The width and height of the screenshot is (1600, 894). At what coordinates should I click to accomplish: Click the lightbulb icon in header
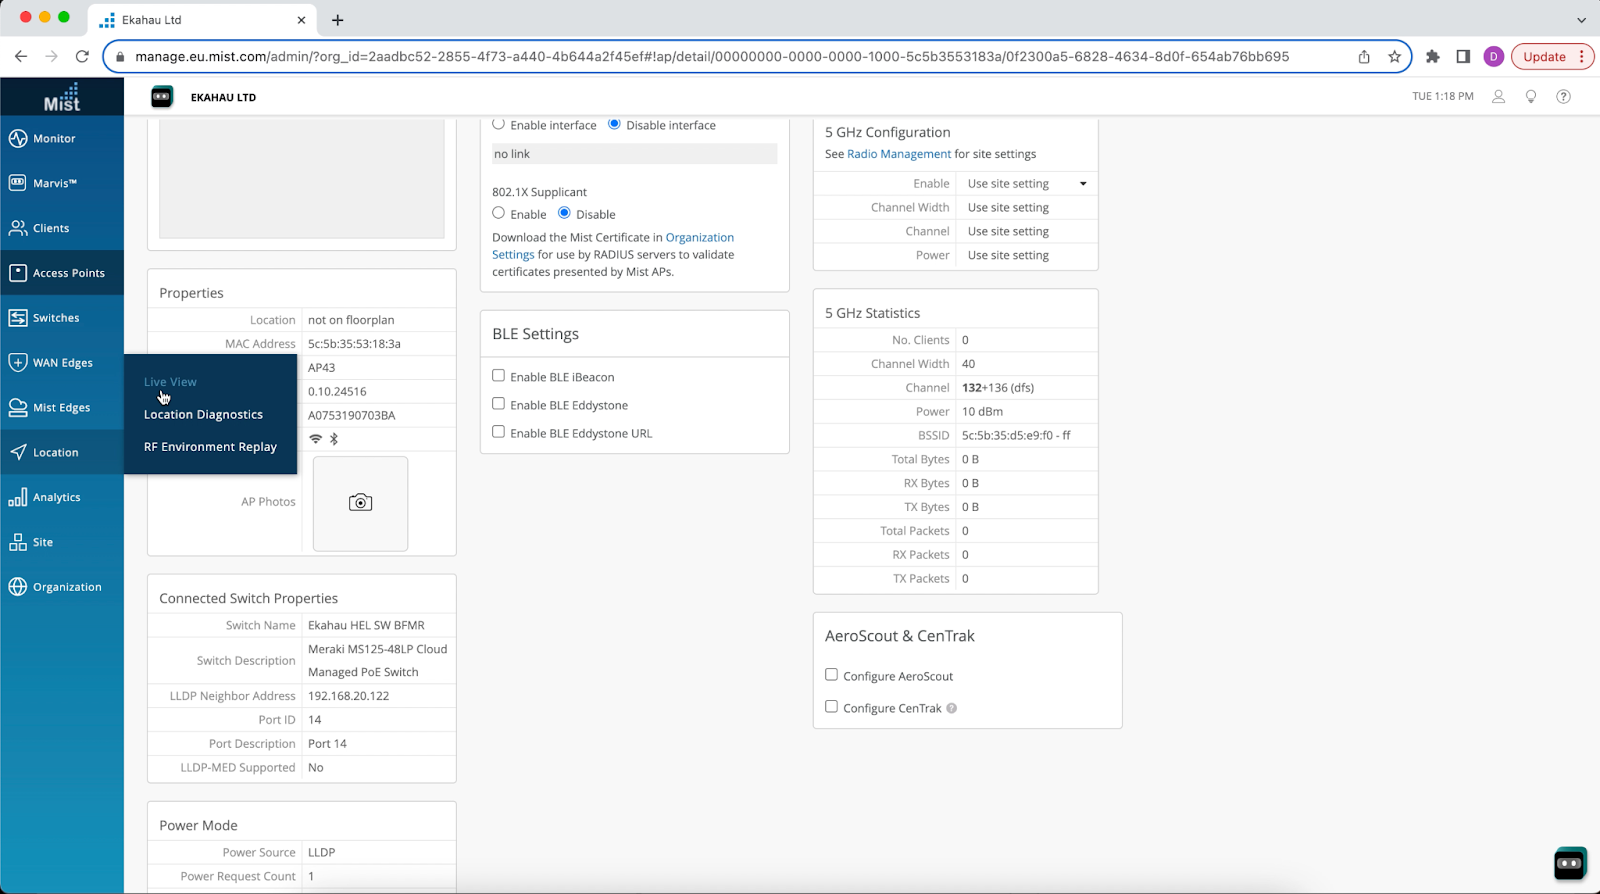click(1530, 97)
